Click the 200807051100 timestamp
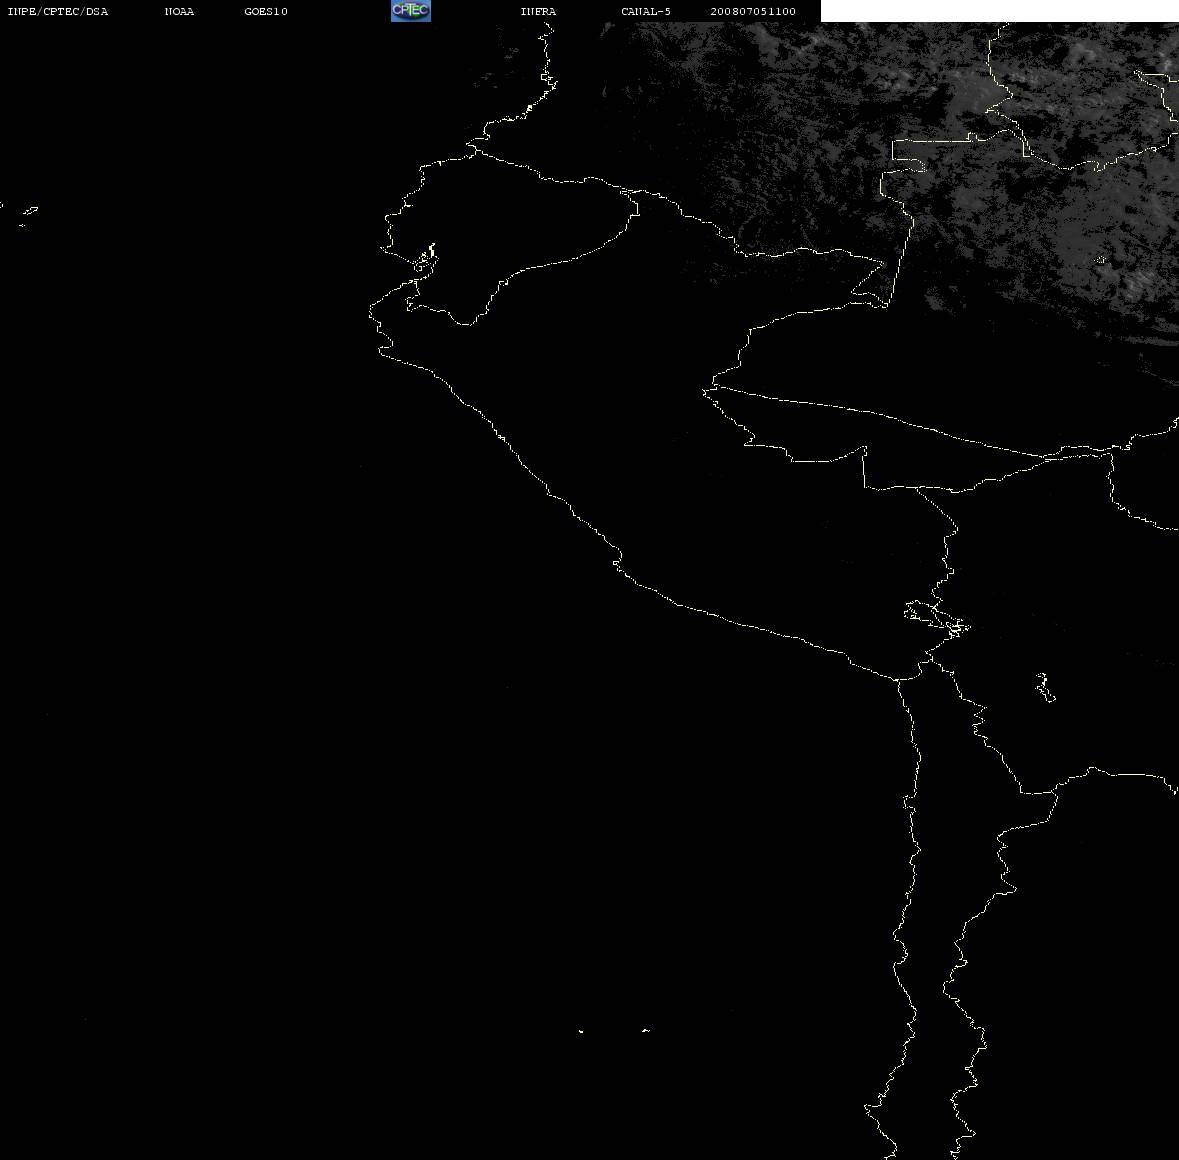The image size is (1179, 1160). [753, 11]
